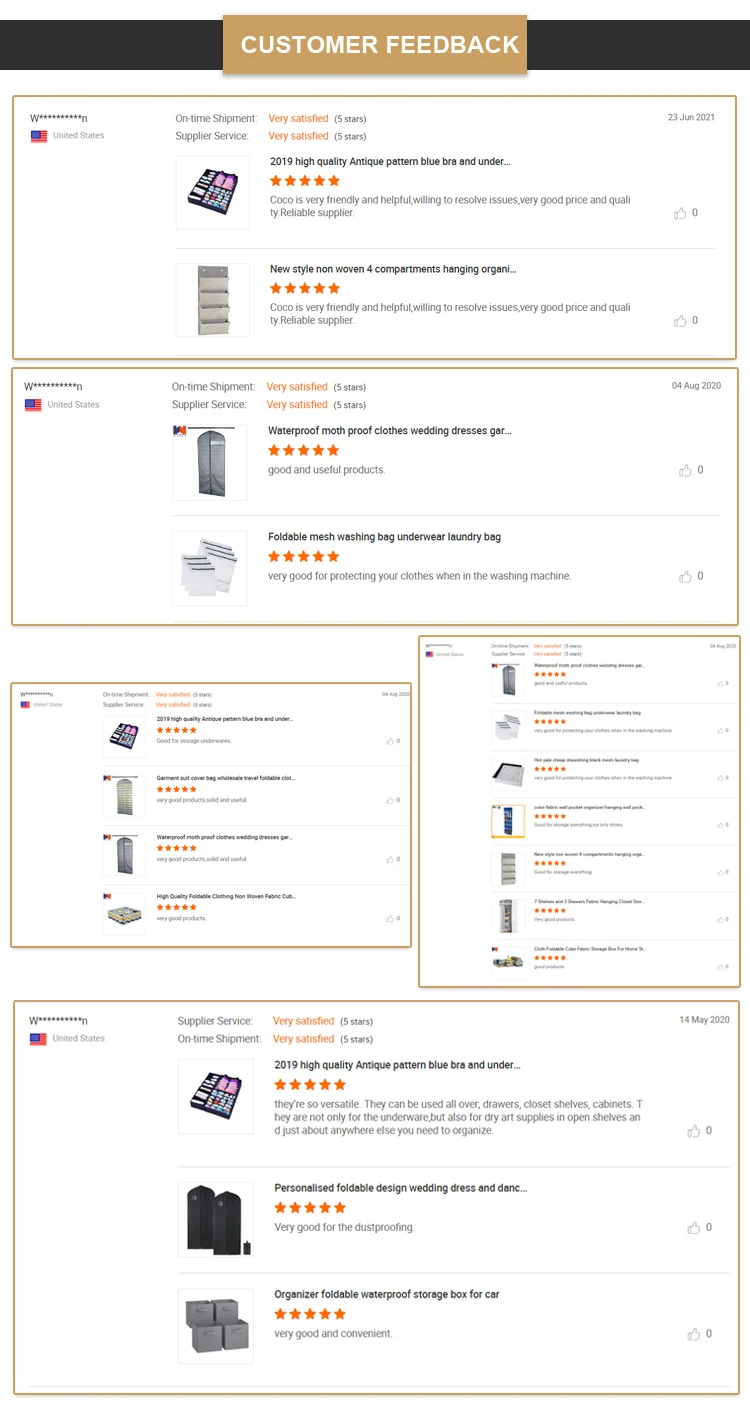Open the gray storage cubes product thumbnail
The height and width of the screenshot is (1410, 750).
(215, 1325)
